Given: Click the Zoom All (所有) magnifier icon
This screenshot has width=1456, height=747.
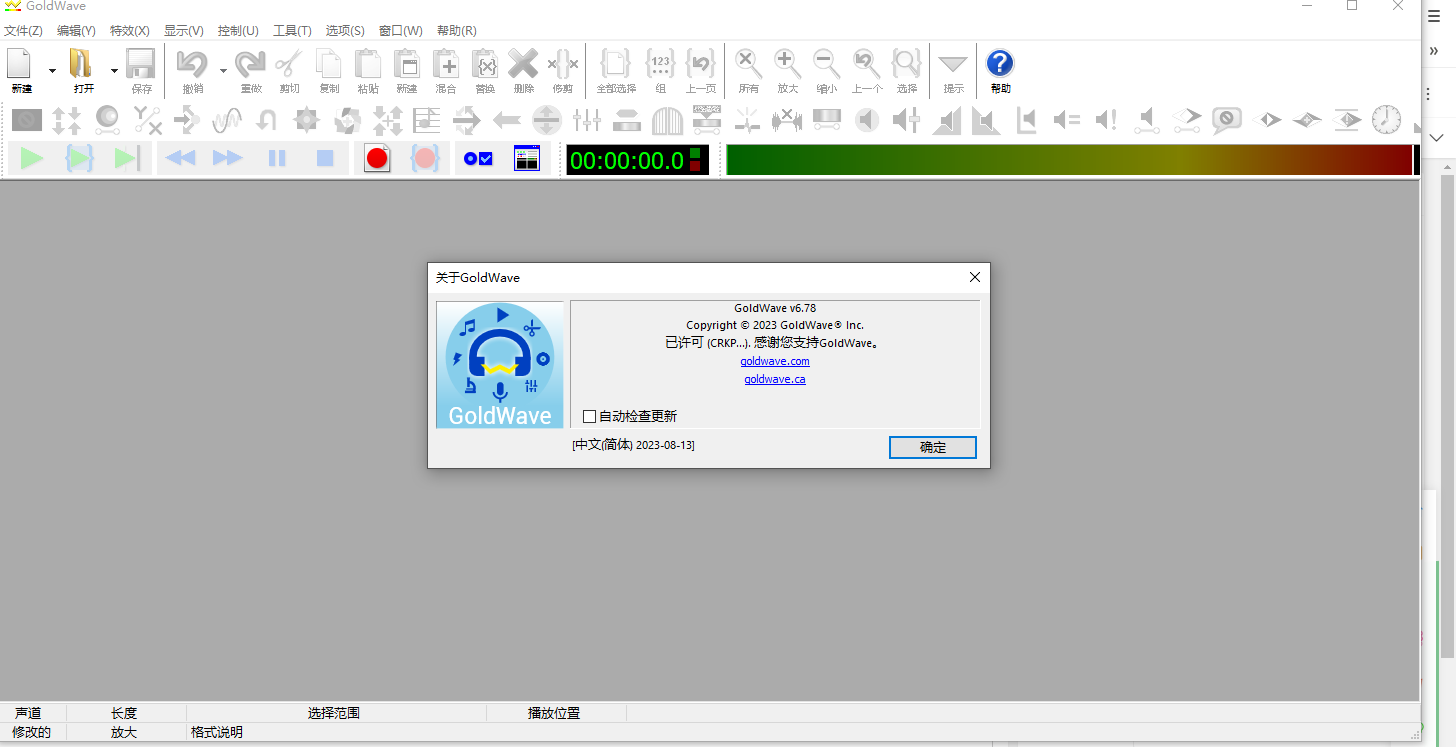Looking at the screenshot, I should pos(748,64).
